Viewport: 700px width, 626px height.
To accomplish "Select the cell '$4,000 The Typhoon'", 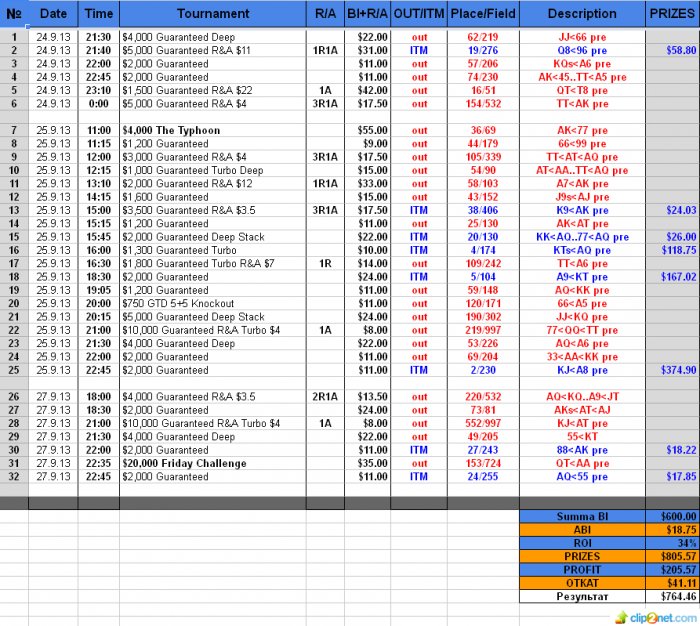I will point(213,130).
